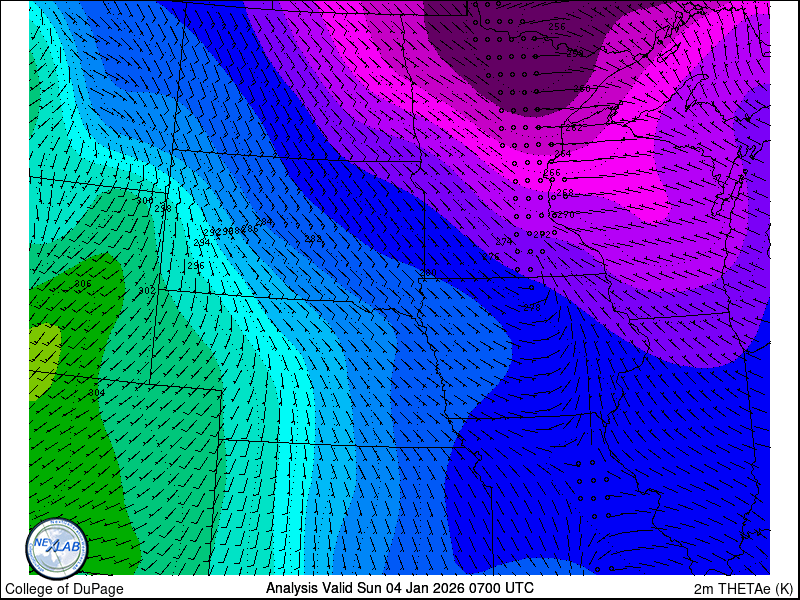Click the 284 contour label
This screenshot has width=800, height=600.
point(264,222)
